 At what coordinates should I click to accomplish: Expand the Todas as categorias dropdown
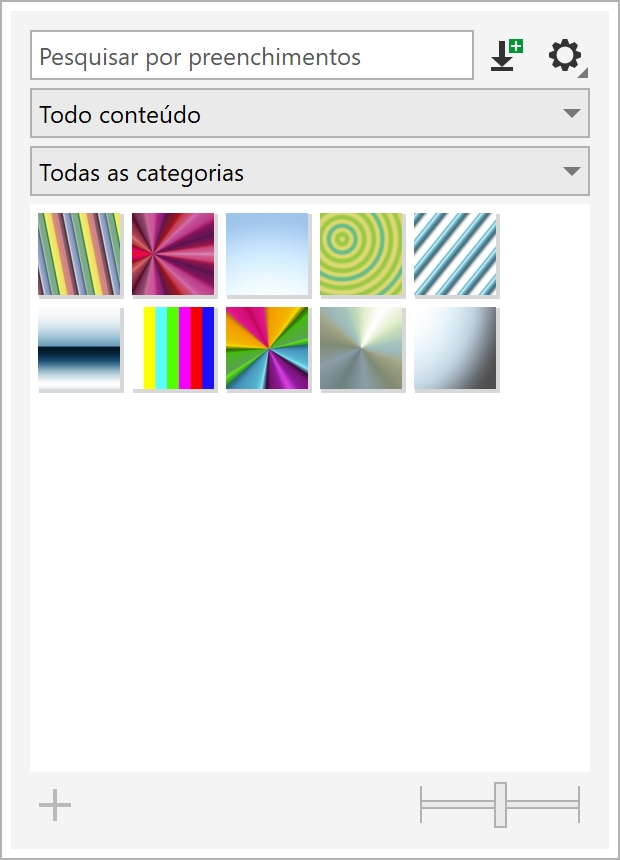tap(310, 172)
